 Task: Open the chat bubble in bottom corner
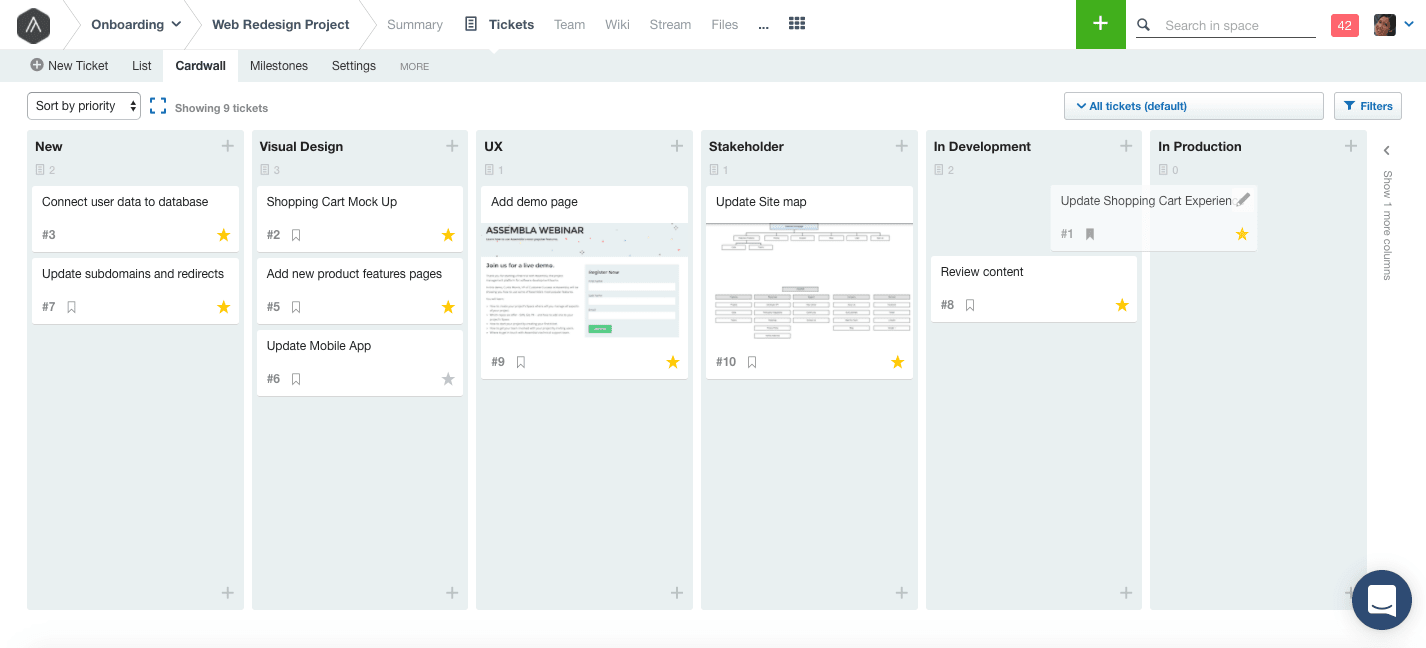(x=1382, y=600)
